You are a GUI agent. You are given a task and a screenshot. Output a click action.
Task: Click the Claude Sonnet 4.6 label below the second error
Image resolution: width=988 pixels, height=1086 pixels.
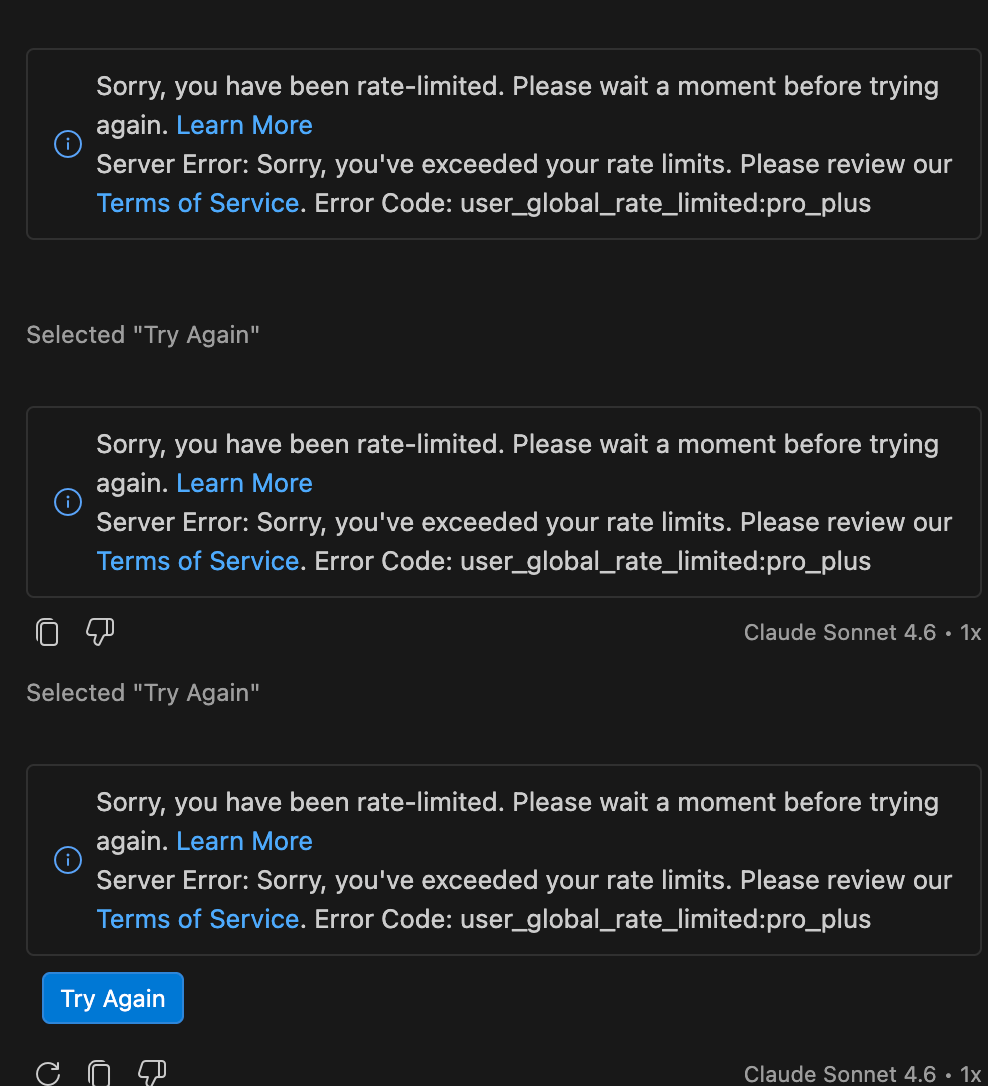pyautogui.click(x=839, y=633)
